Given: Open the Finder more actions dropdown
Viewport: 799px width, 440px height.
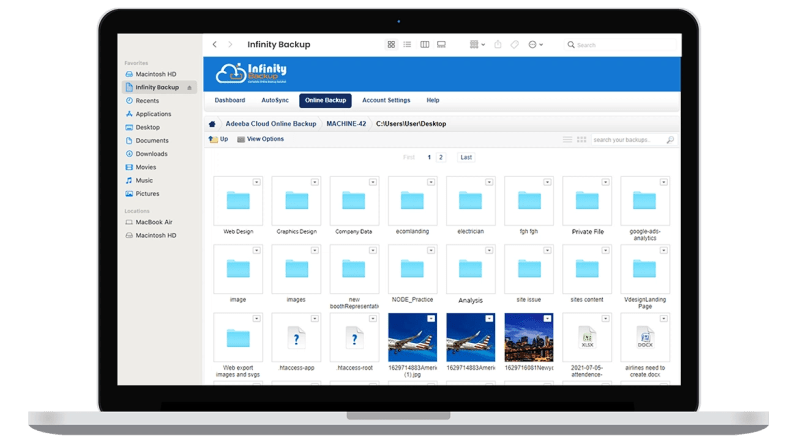Looking at the screenshot, I should coord(535,44).
